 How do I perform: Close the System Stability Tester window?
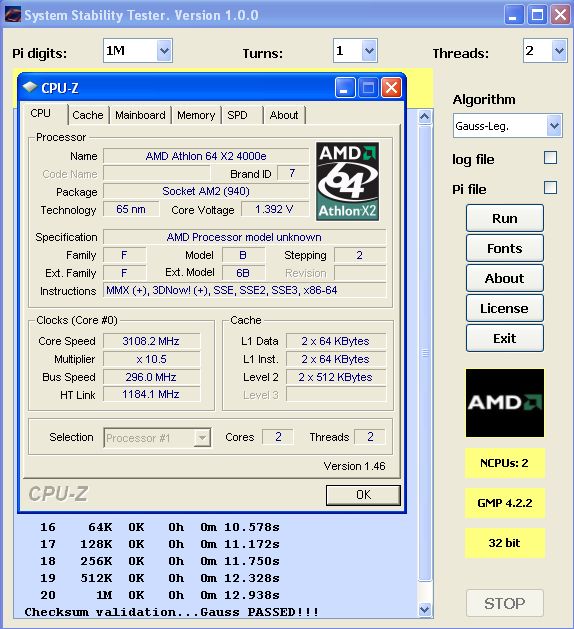tap(560, 15)
